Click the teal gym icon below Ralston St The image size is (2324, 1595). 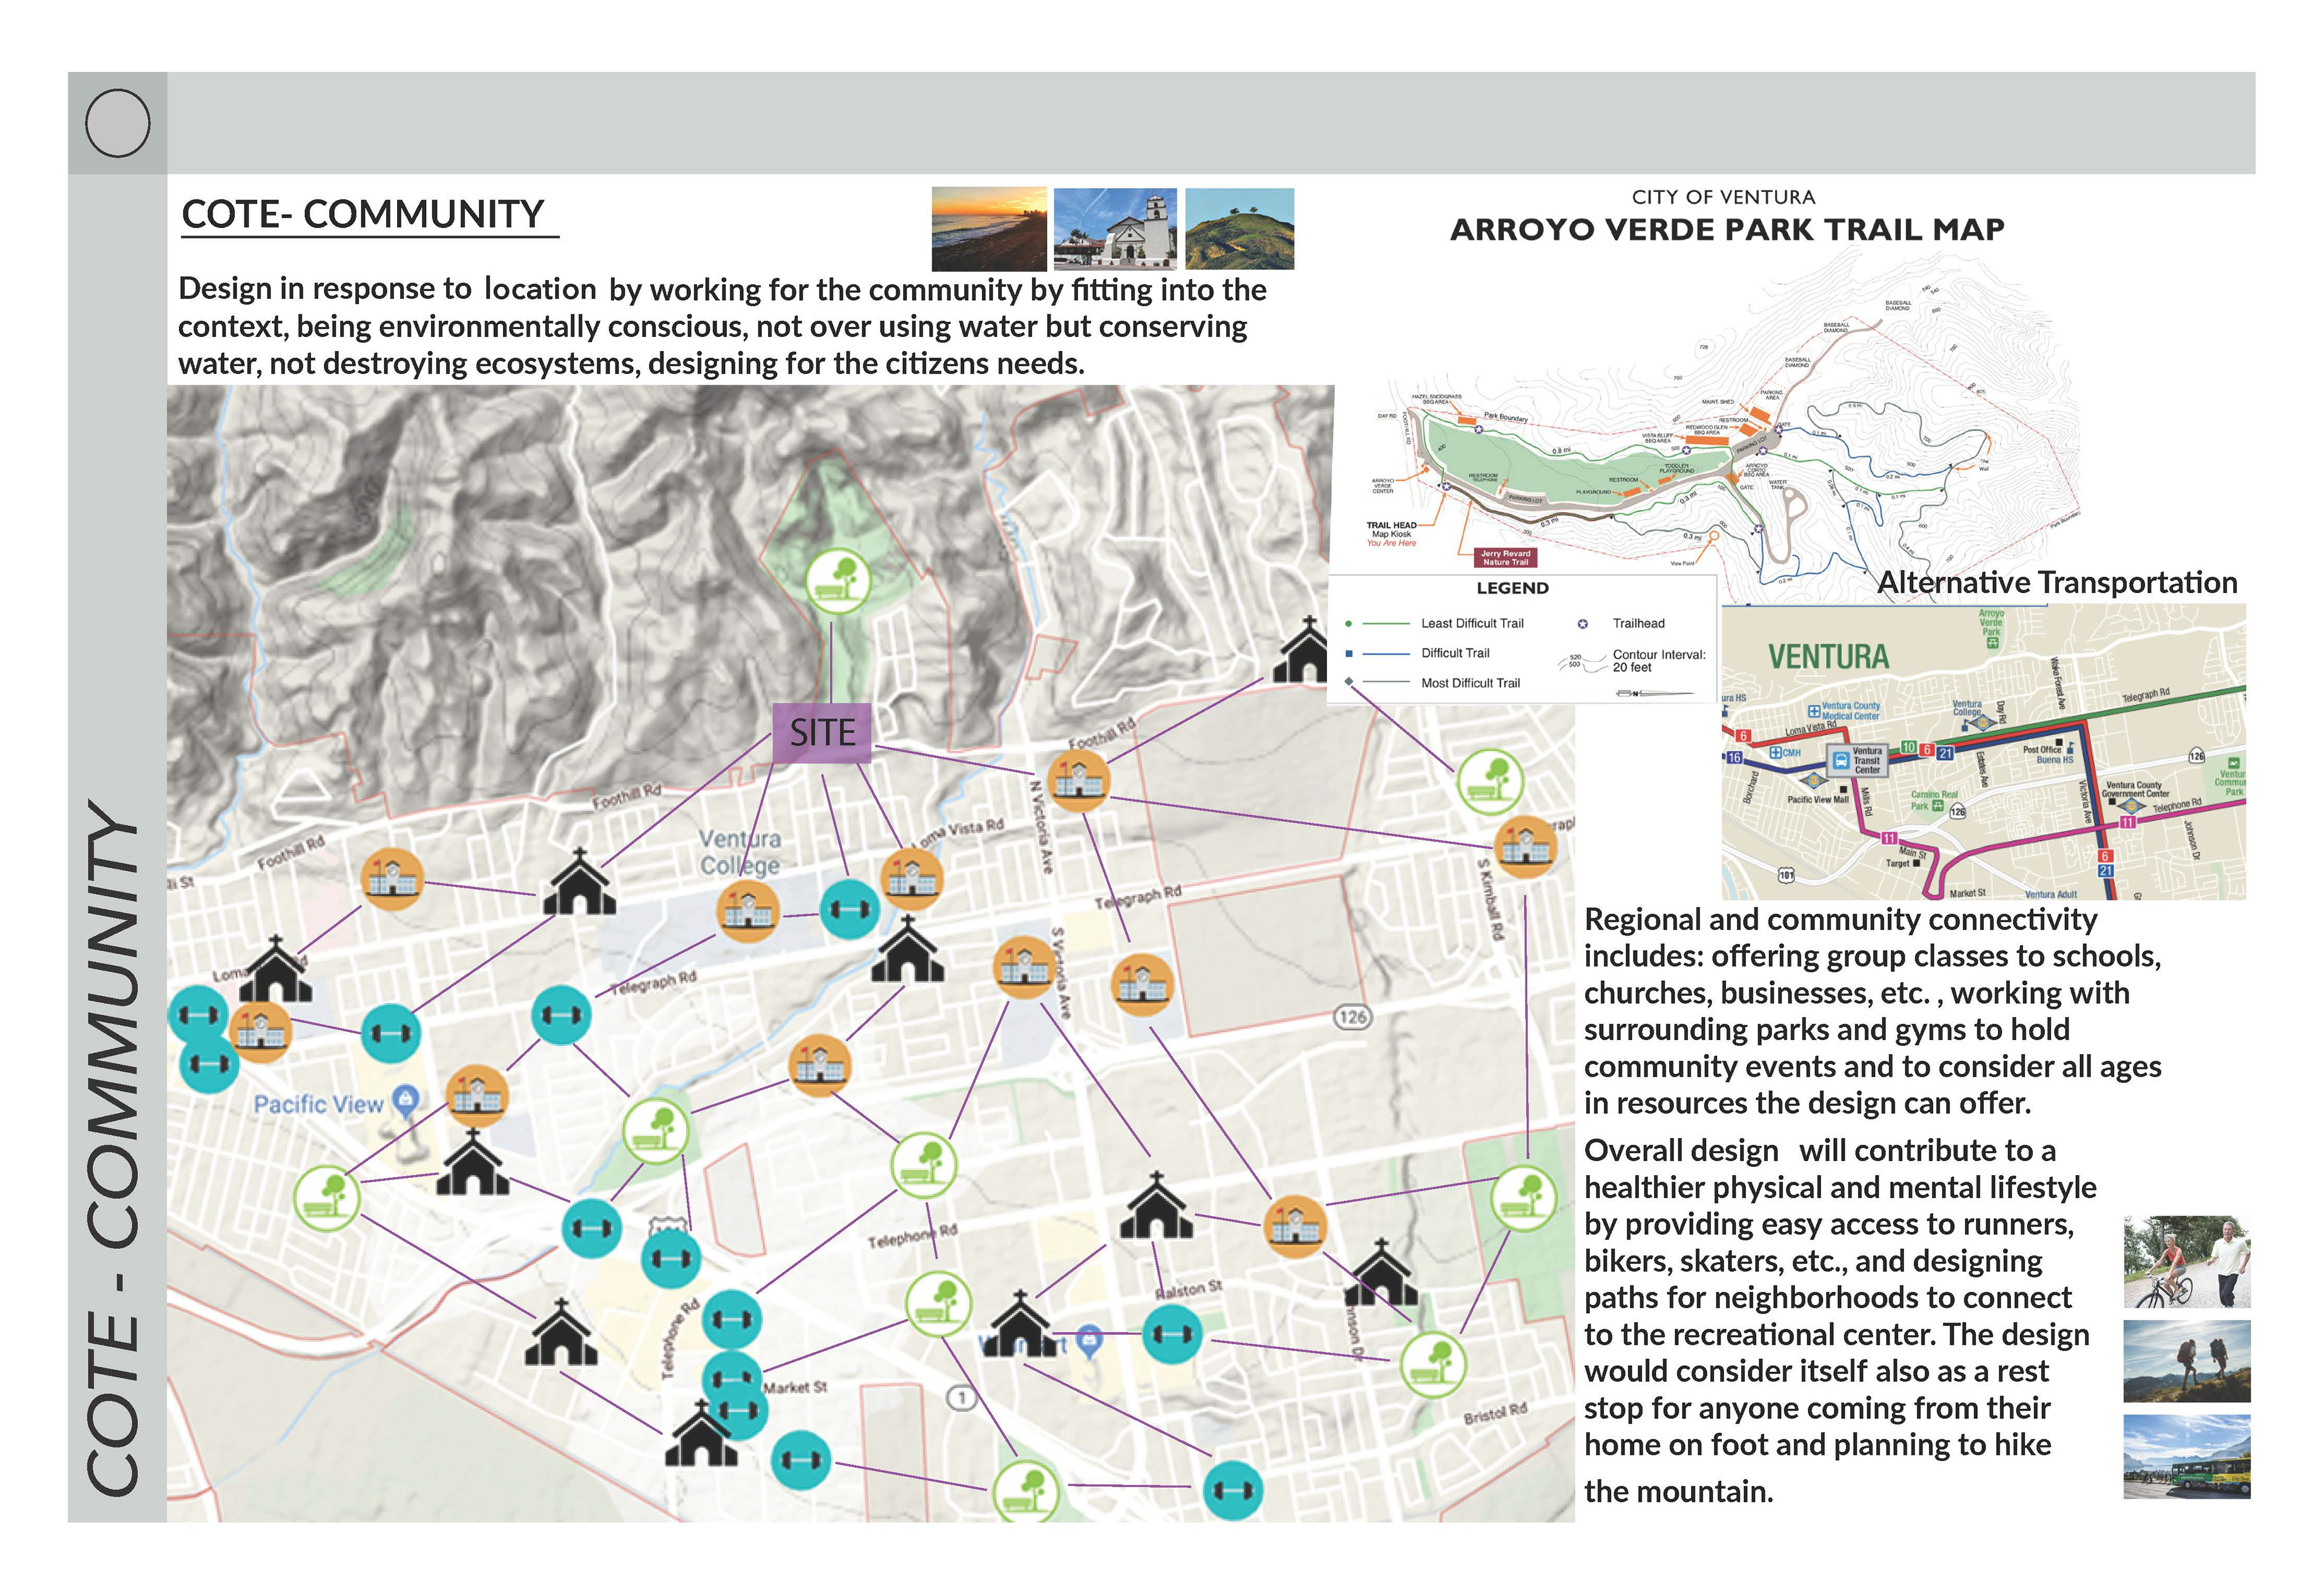coord(1171,1334)
